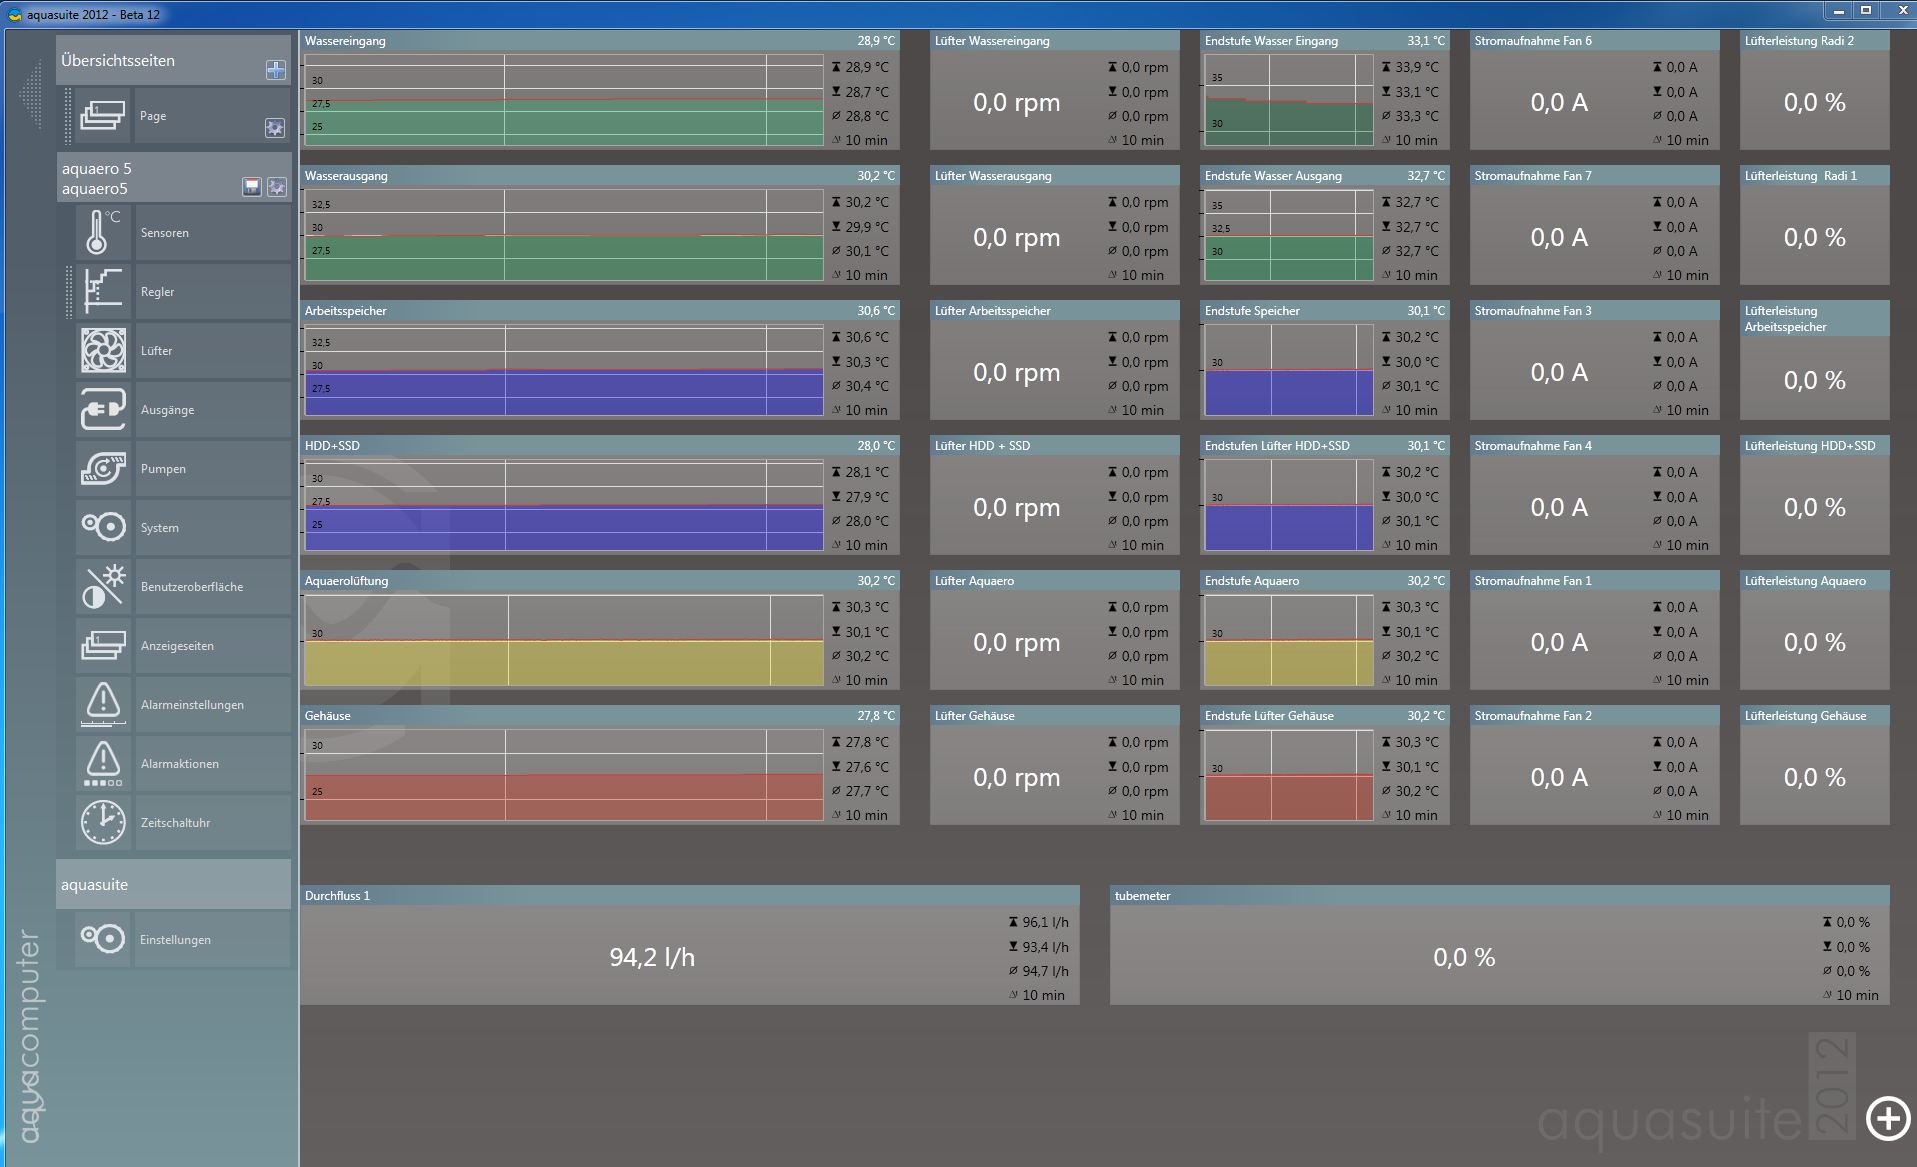Select the Übersichtsseiten section header

coord(173,61)
